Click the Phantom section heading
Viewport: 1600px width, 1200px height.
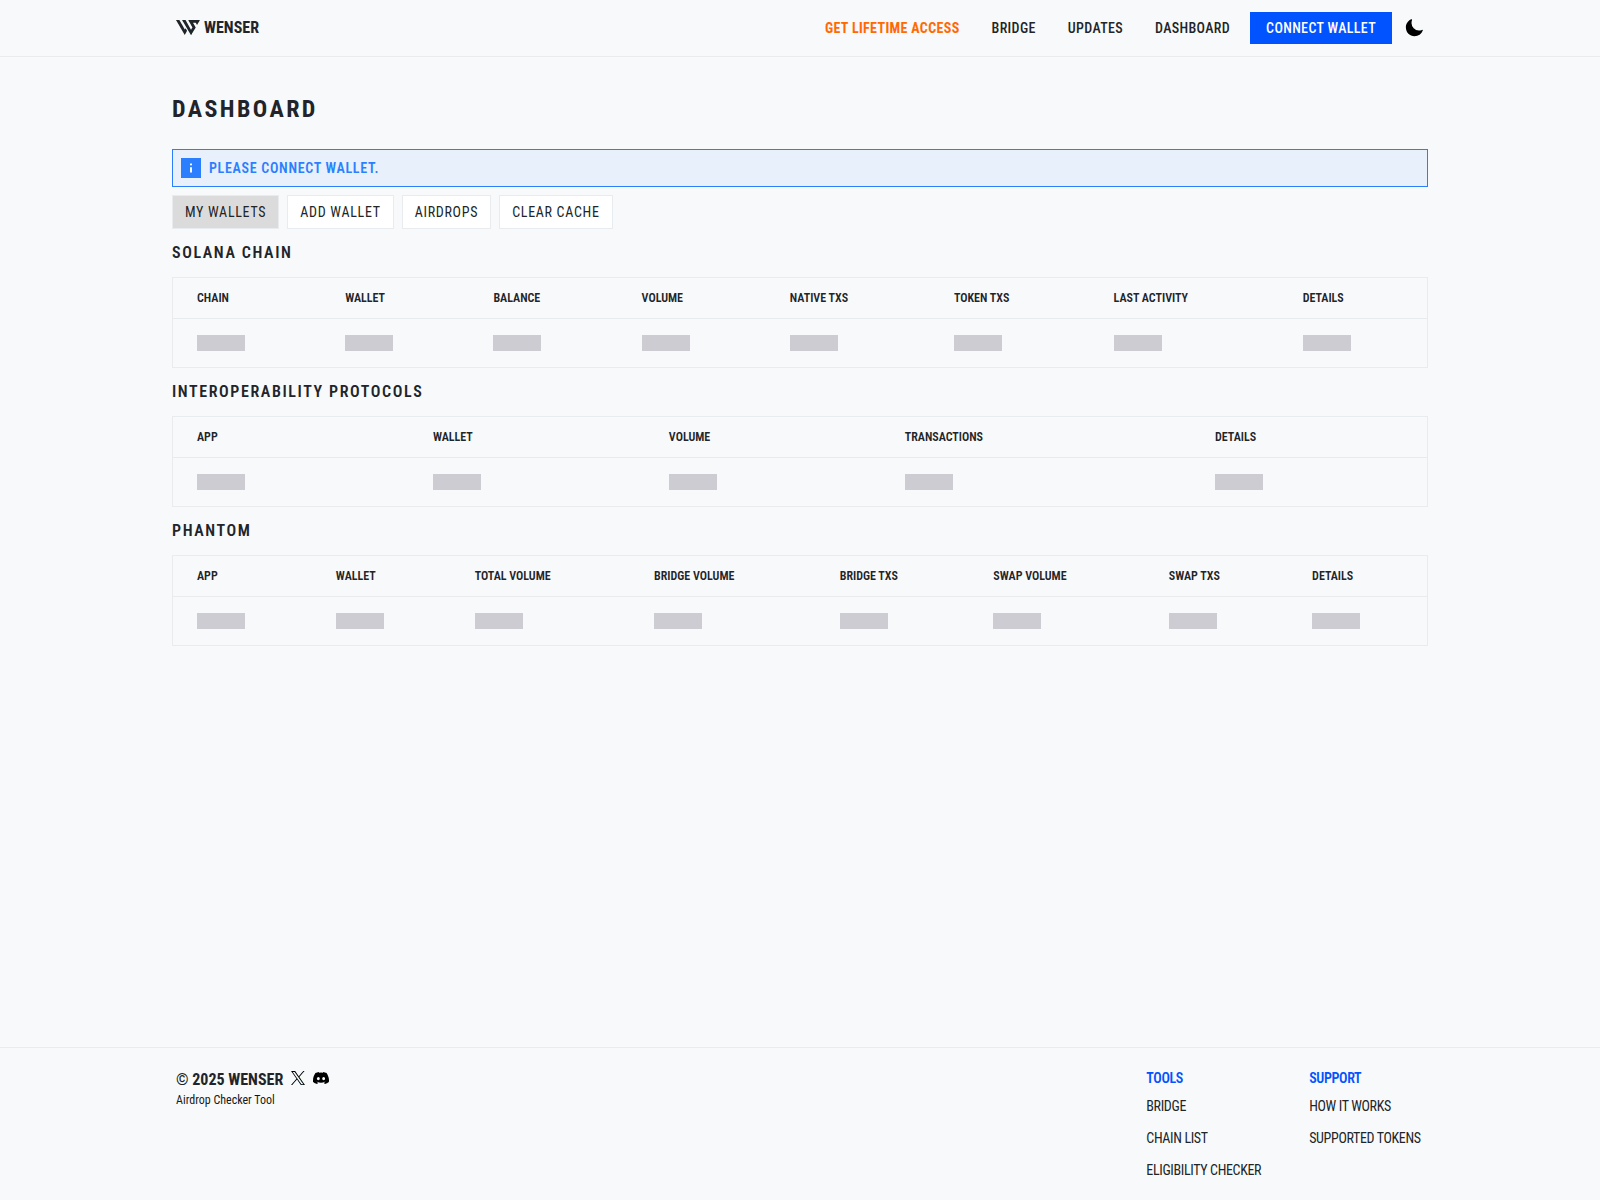coord(211,530)
